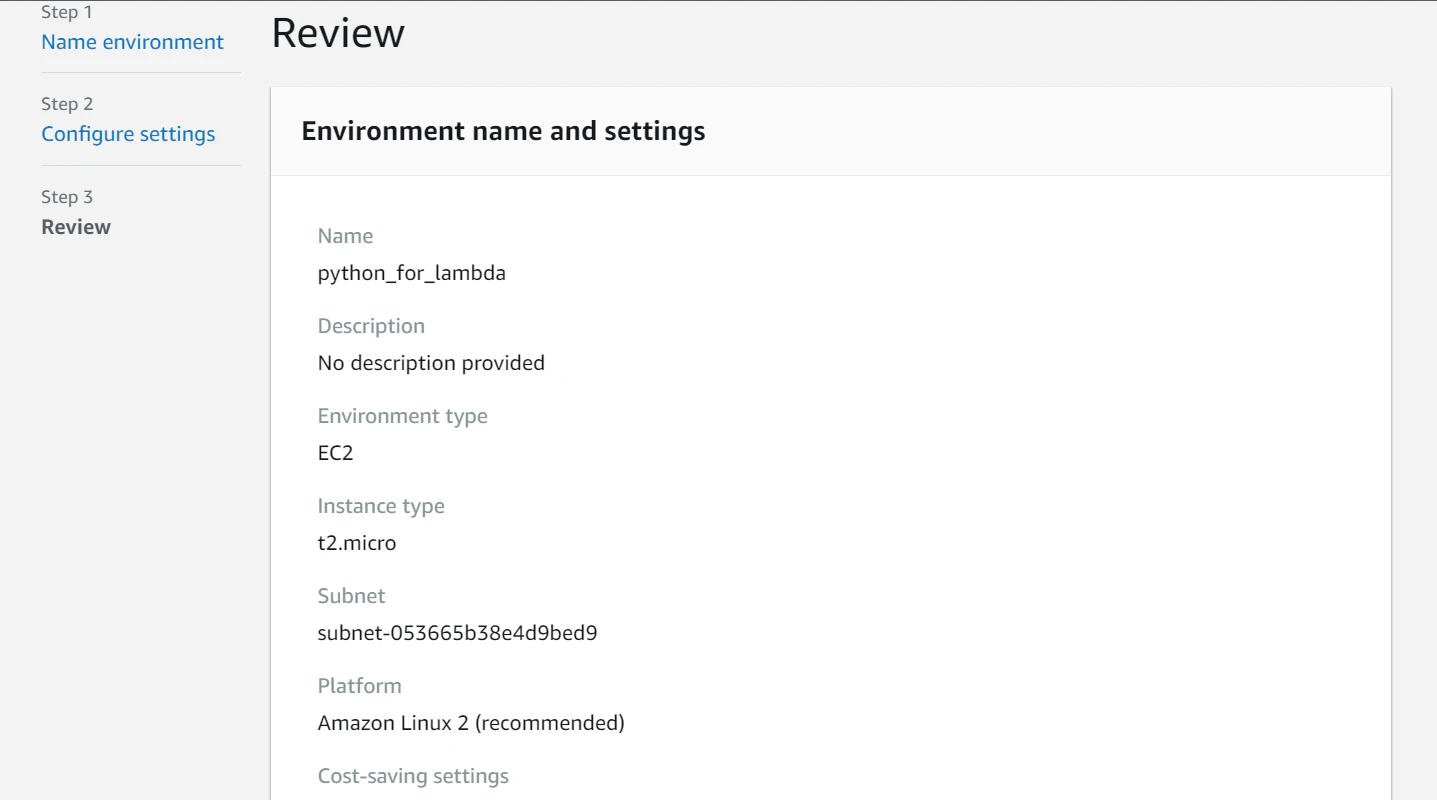The height and width of the screenshot is (800, 1437).
Task: Select the Amazon Linux 2 (recommended) value
Action: [x=471, y=723]
